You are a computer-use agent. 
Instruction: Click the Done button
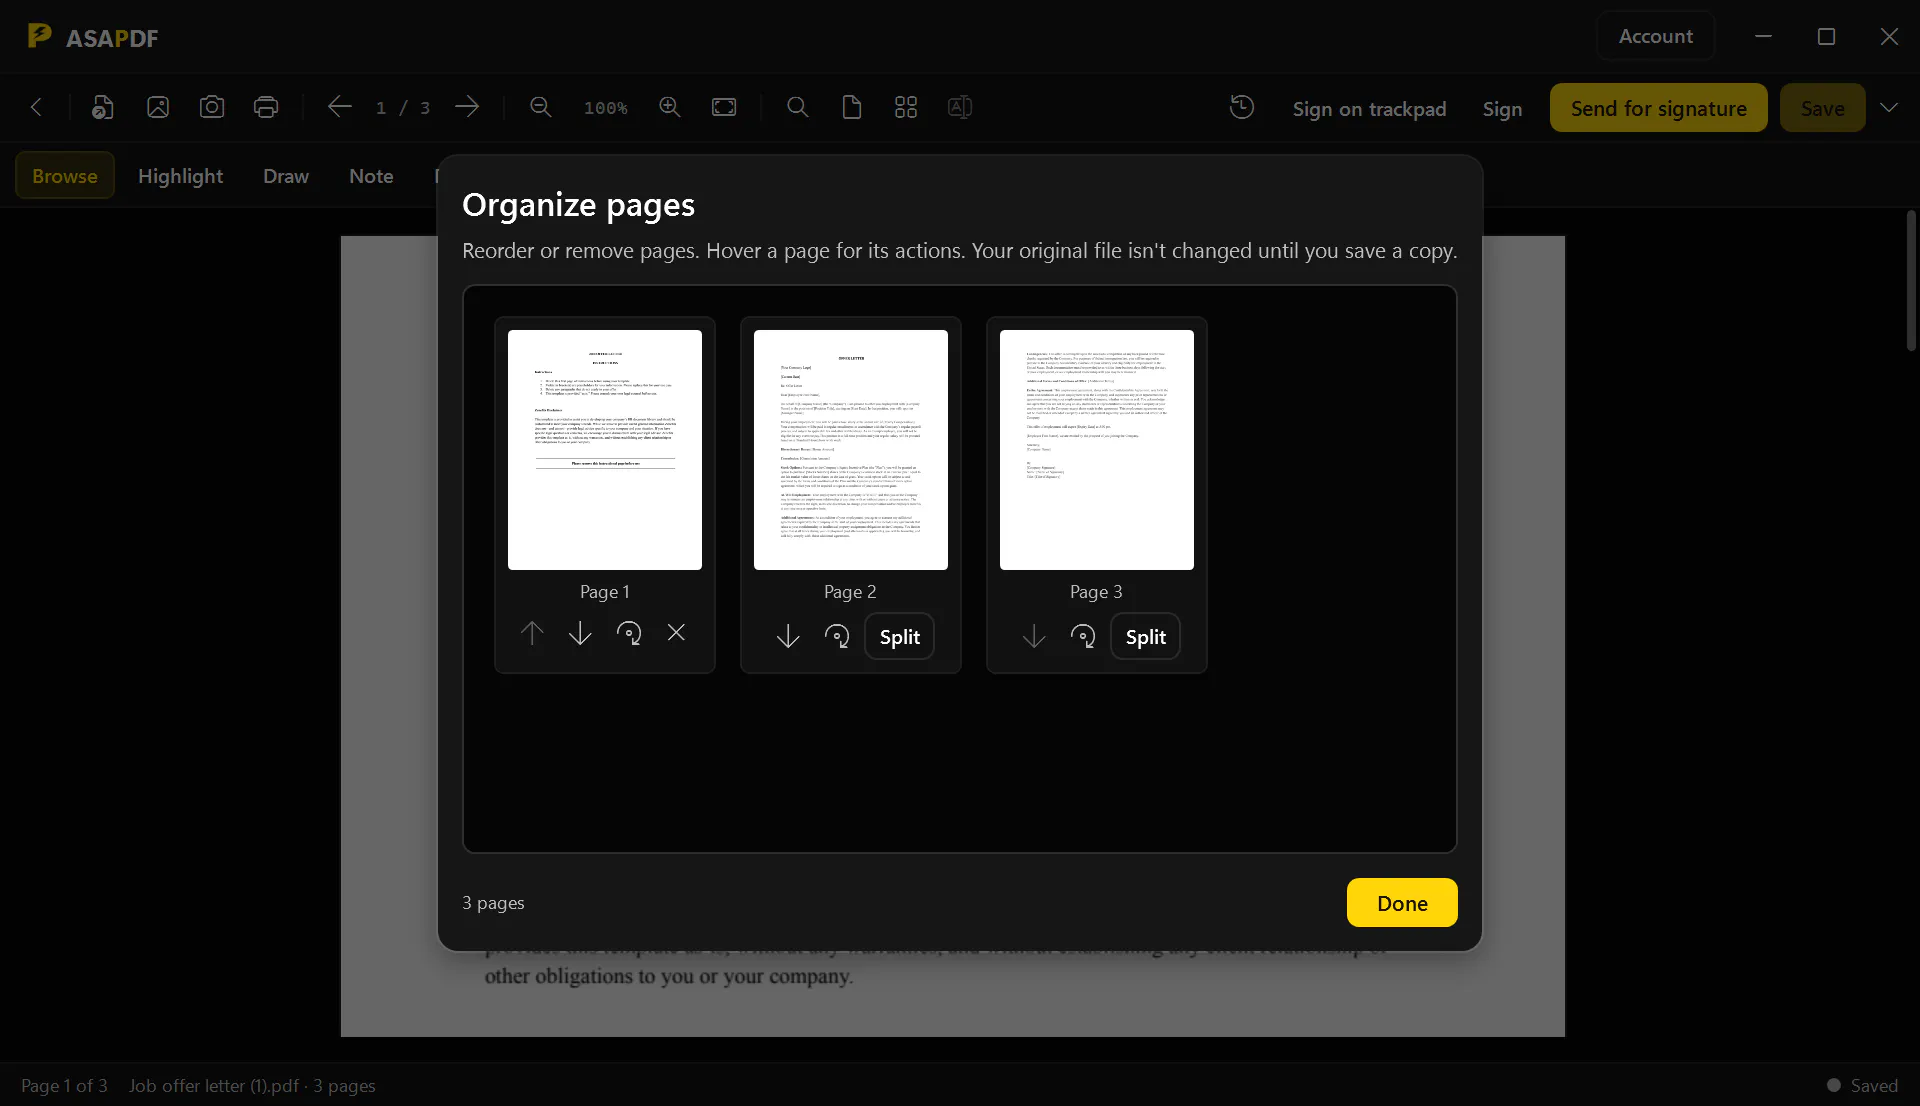point(1402,903)
